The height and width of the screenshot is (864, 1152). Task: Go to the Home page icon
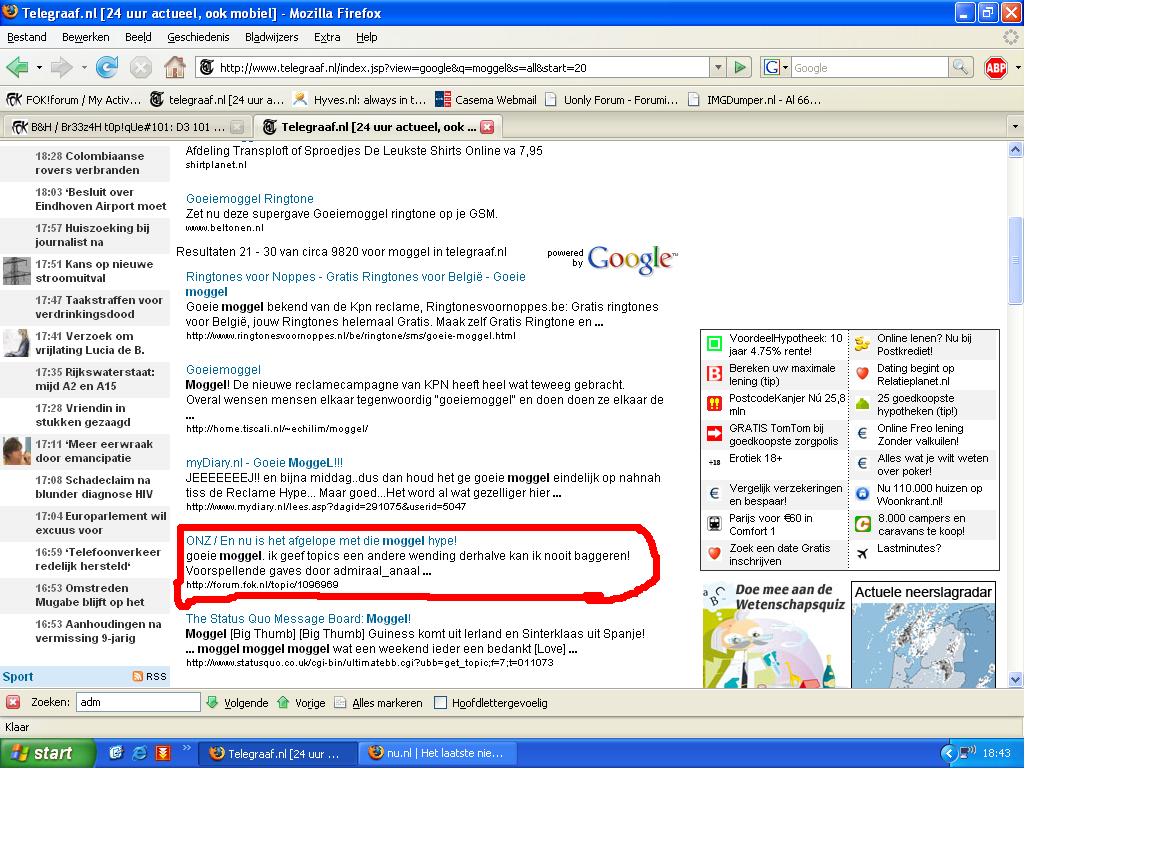pos(175,68)
